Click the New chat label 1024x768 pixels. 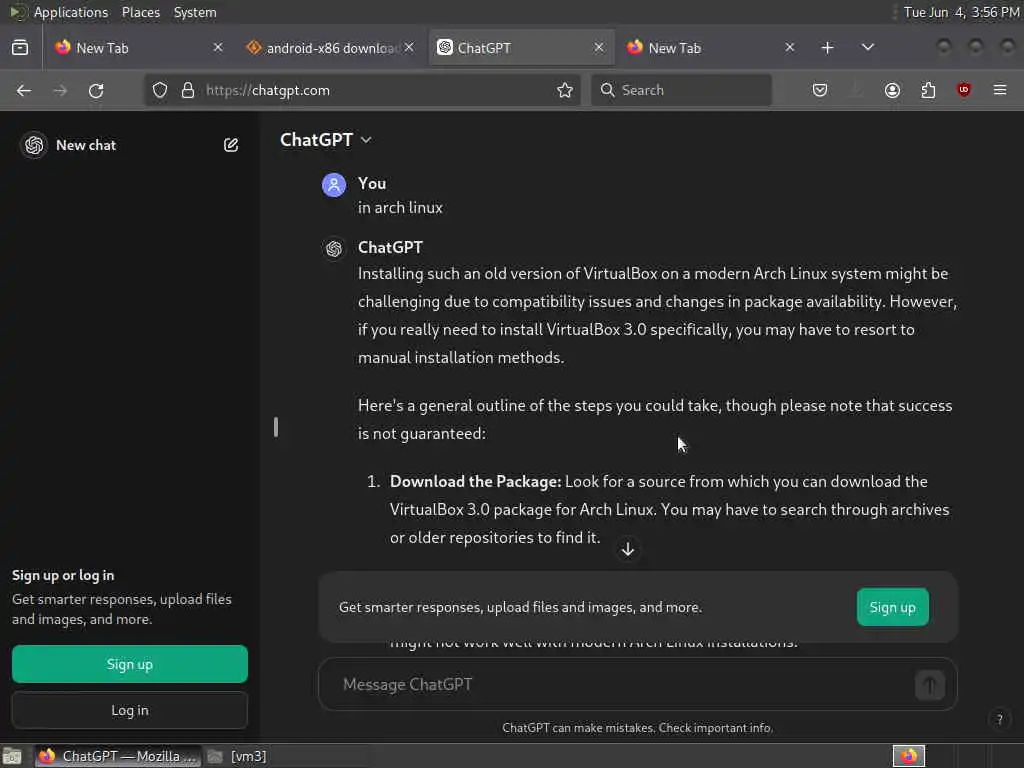coord(86,146)
